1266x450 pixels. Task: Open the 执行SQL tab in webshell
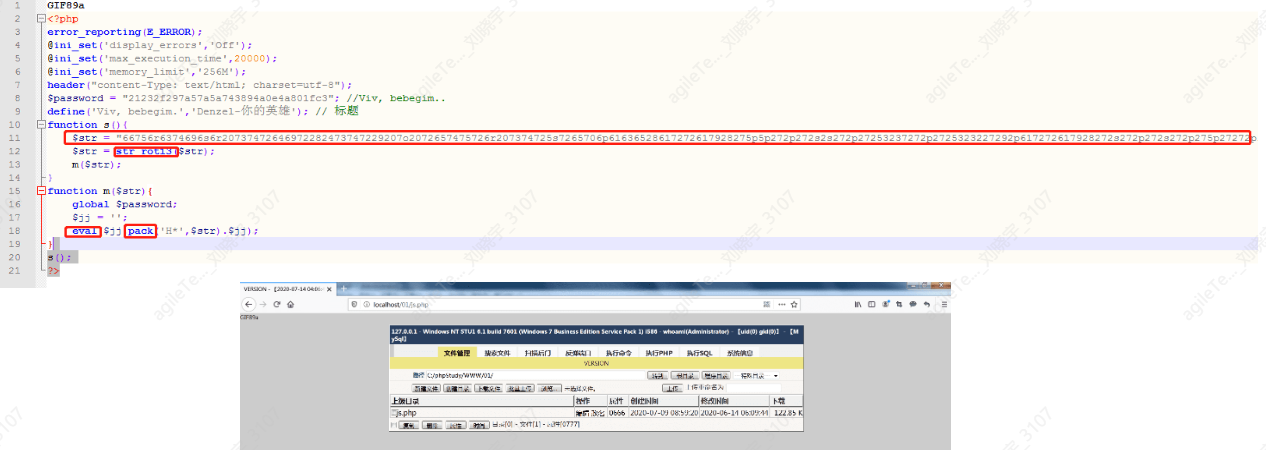pyautogui.click(x=699, y=353)
